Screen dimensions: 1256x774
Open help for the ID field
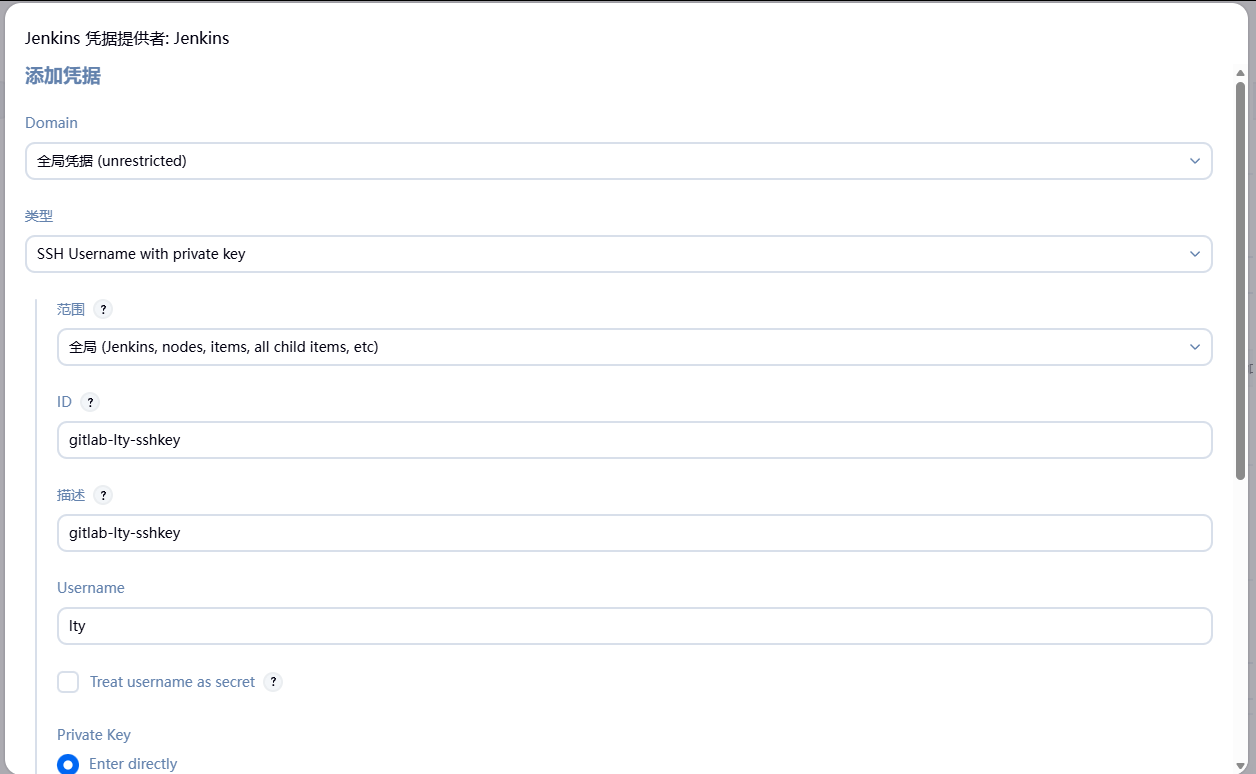[90, 402]
